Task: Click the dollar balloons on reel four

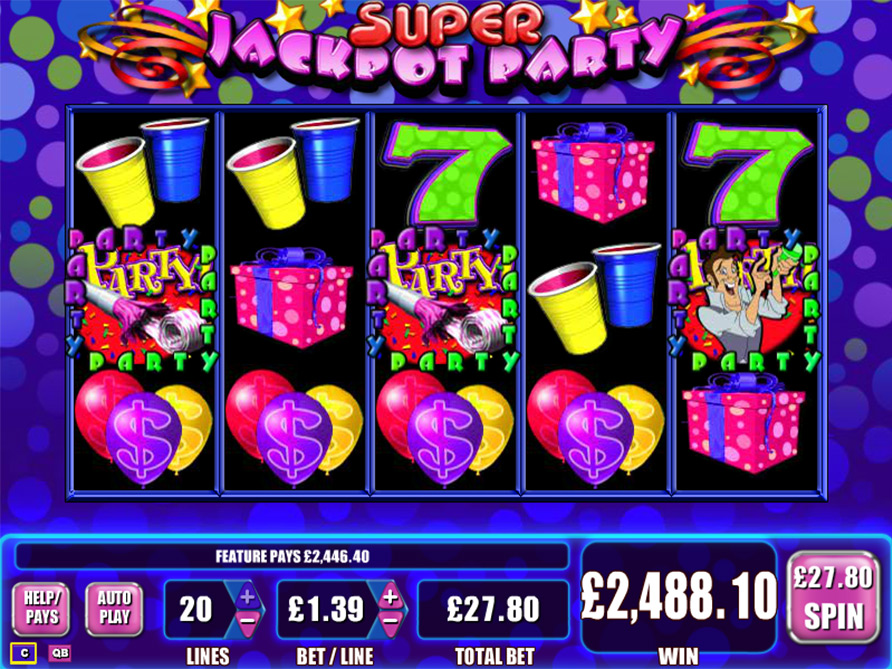Action: (595, 428)
